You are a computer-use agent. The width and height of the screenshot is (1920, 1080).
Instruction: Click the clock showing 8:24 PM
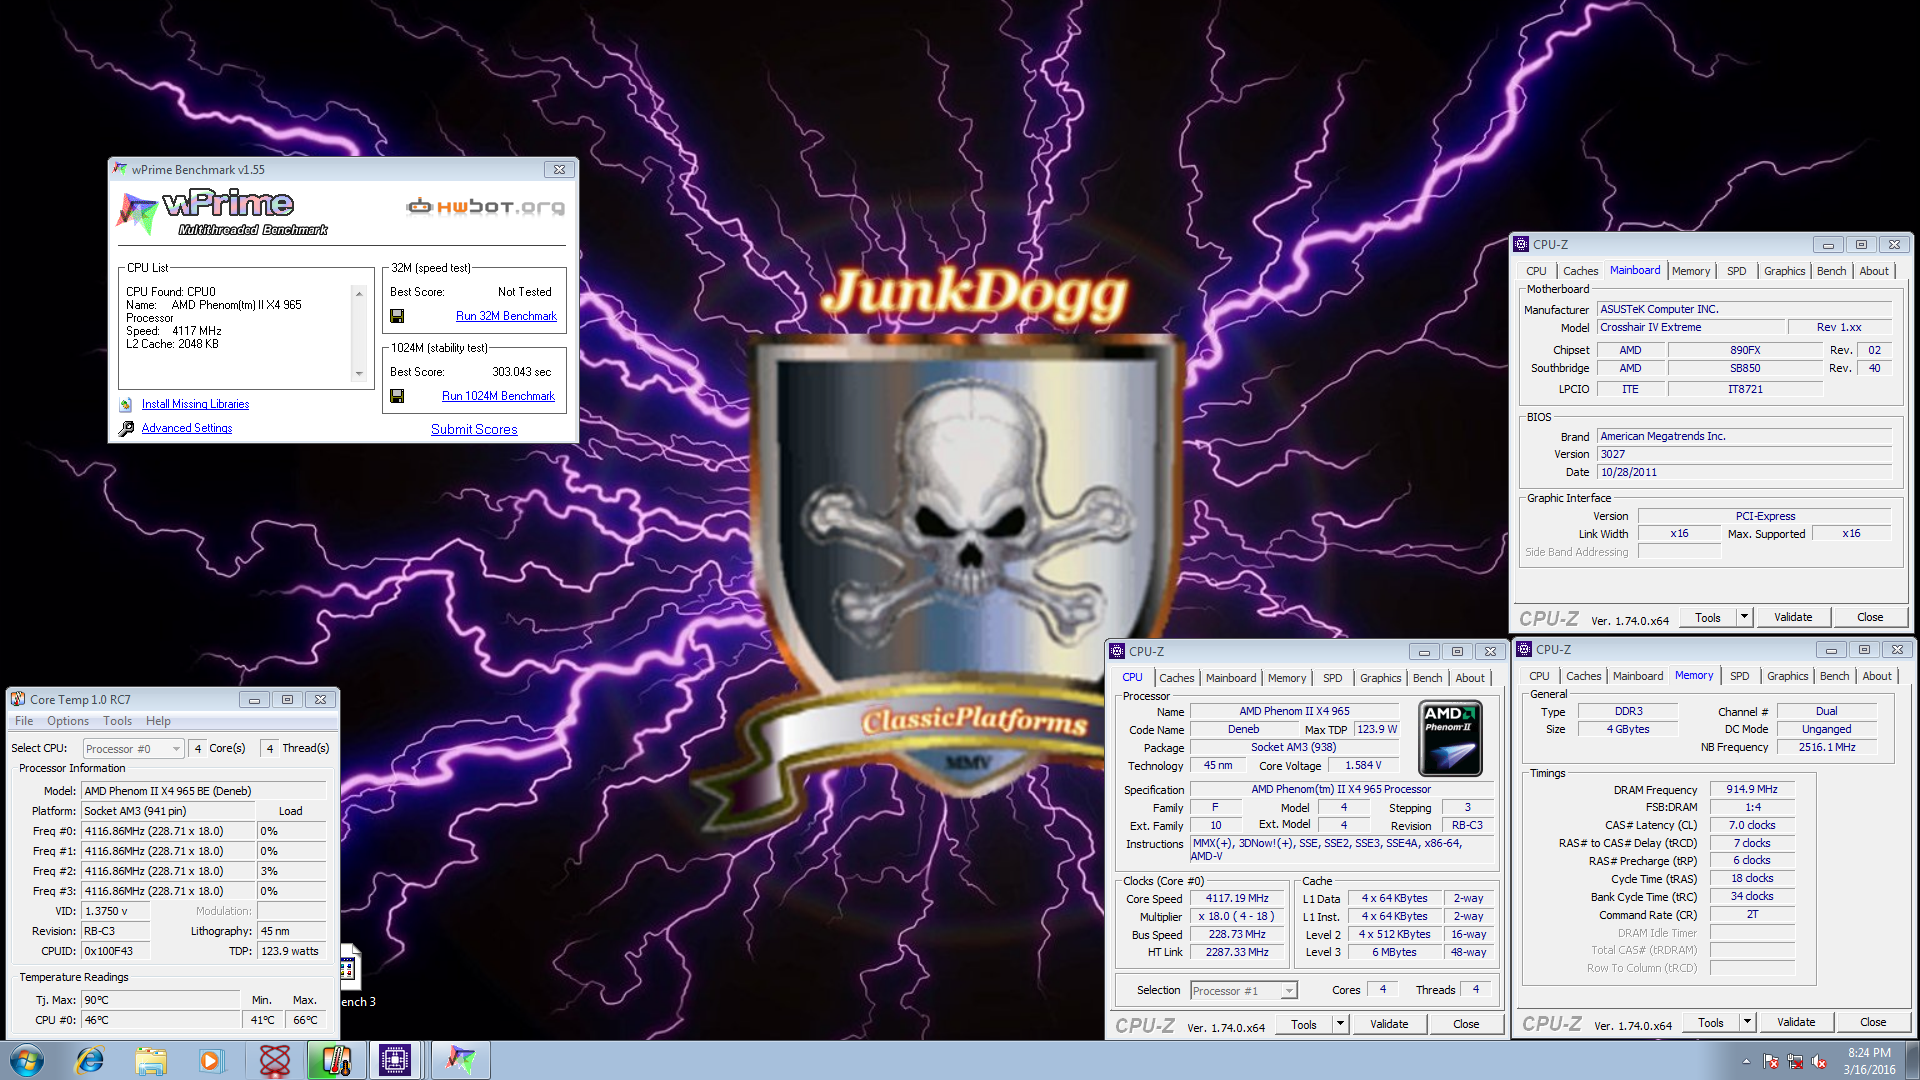(x=1869, y=1053)
